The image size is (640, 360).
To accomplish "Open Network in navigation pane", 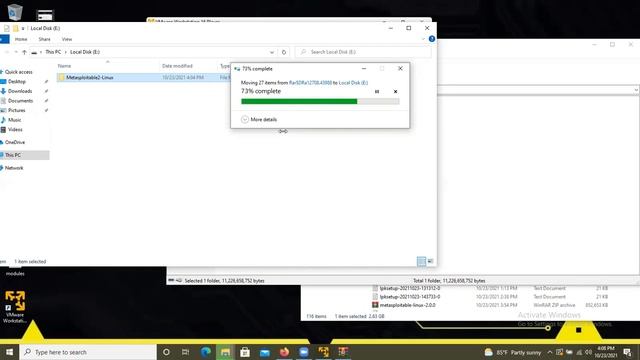I will coord(14,168).
